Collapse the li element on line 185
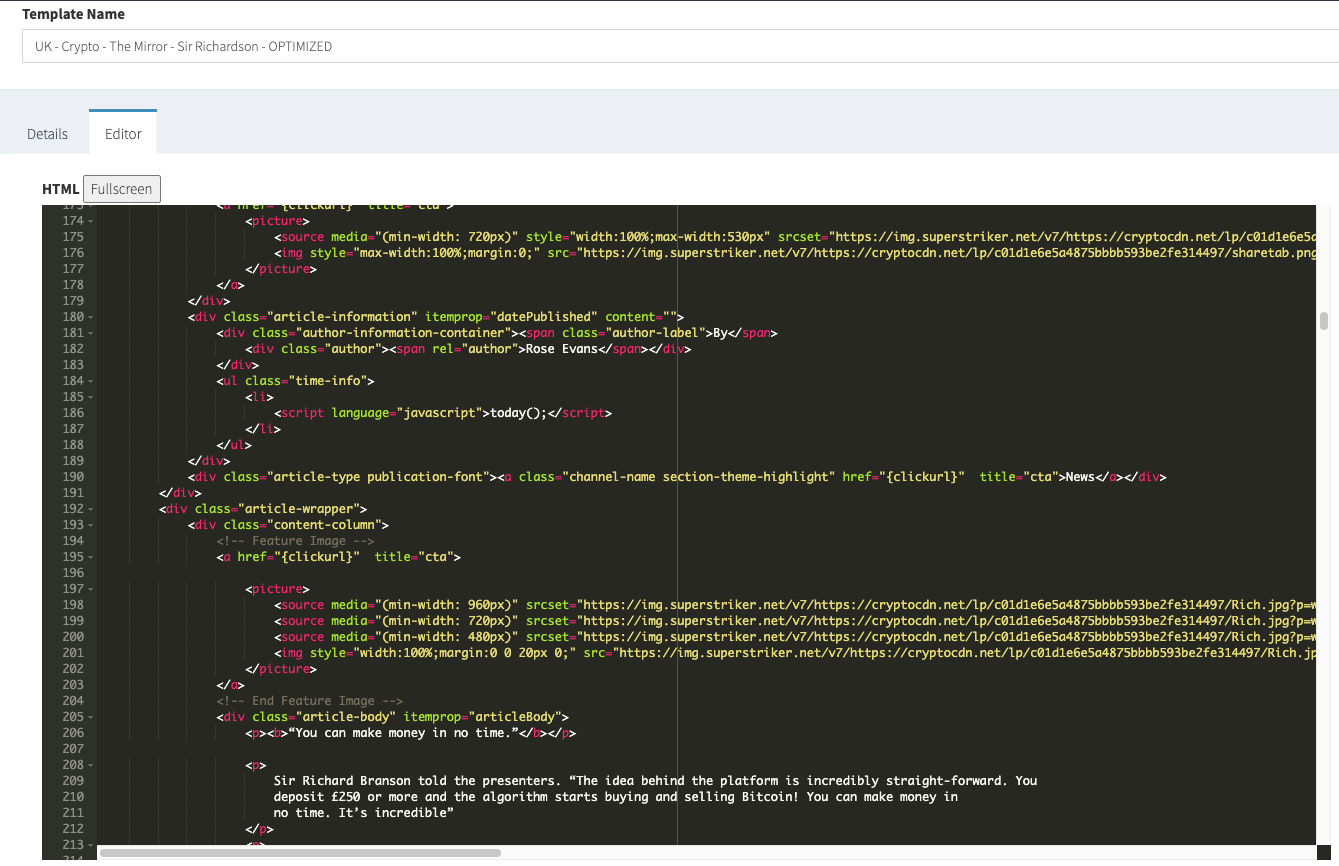Image resolution: width=1339 pixels, height=866 pixels. tap(90, 397)
